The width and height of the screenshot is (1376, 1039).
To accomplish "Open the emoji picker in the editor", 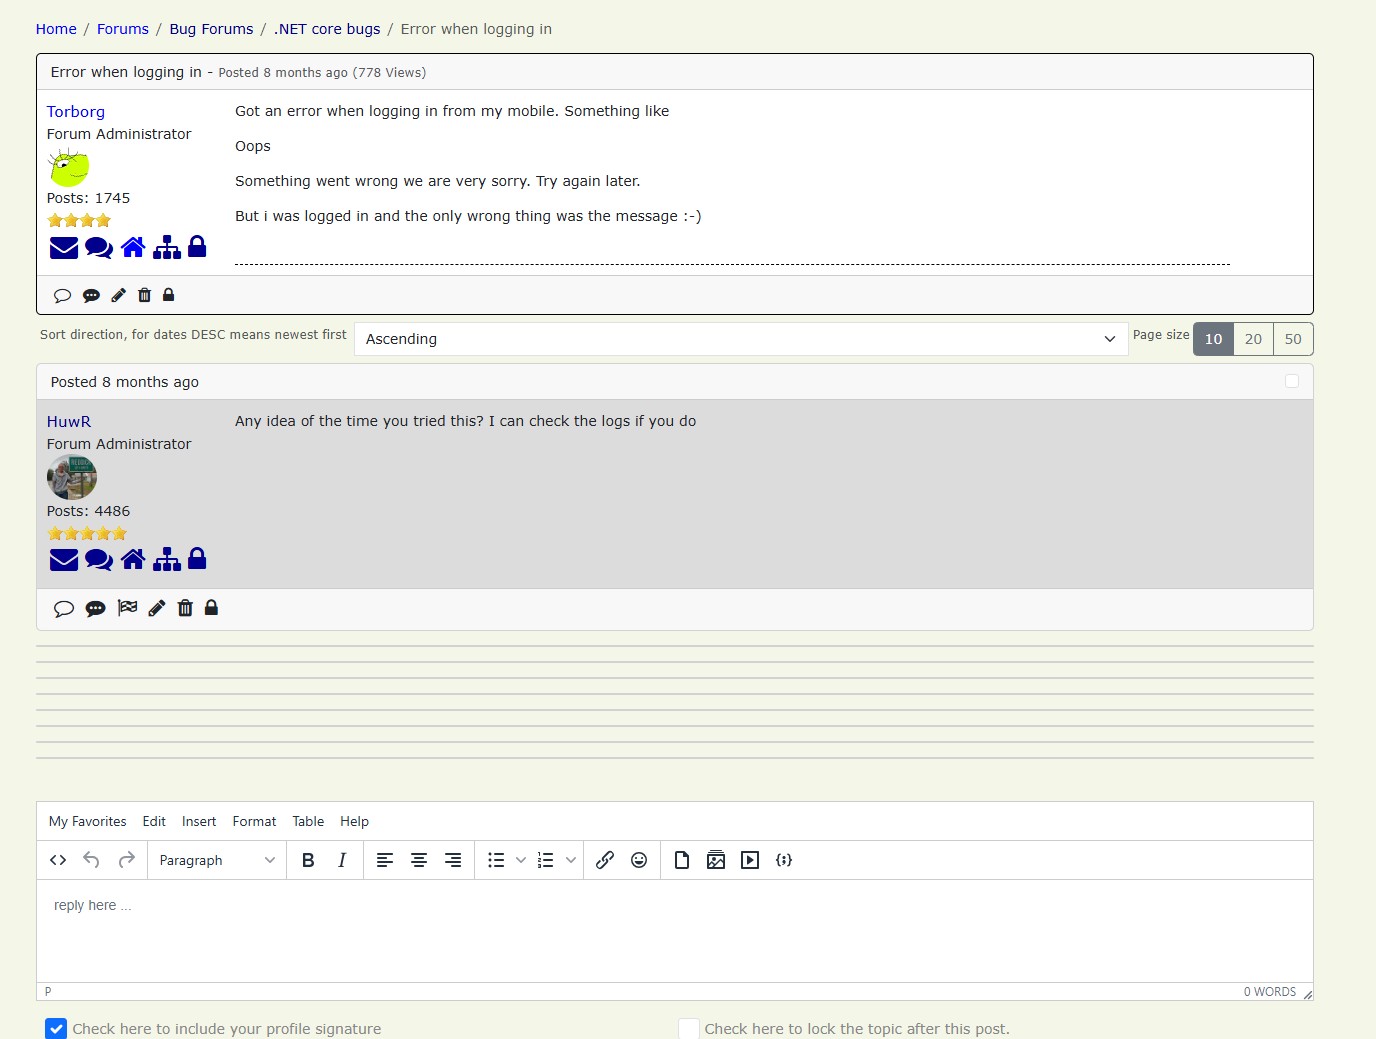I will (x=639, y=860).
